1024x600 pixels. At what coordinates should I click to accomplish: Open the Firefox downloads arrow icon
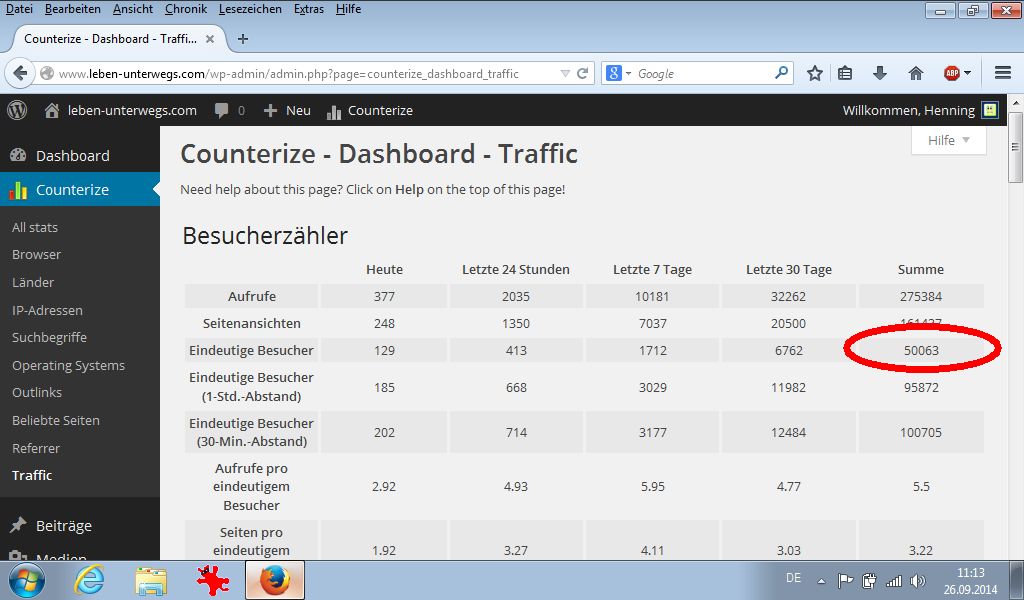(x=880, y=73)
